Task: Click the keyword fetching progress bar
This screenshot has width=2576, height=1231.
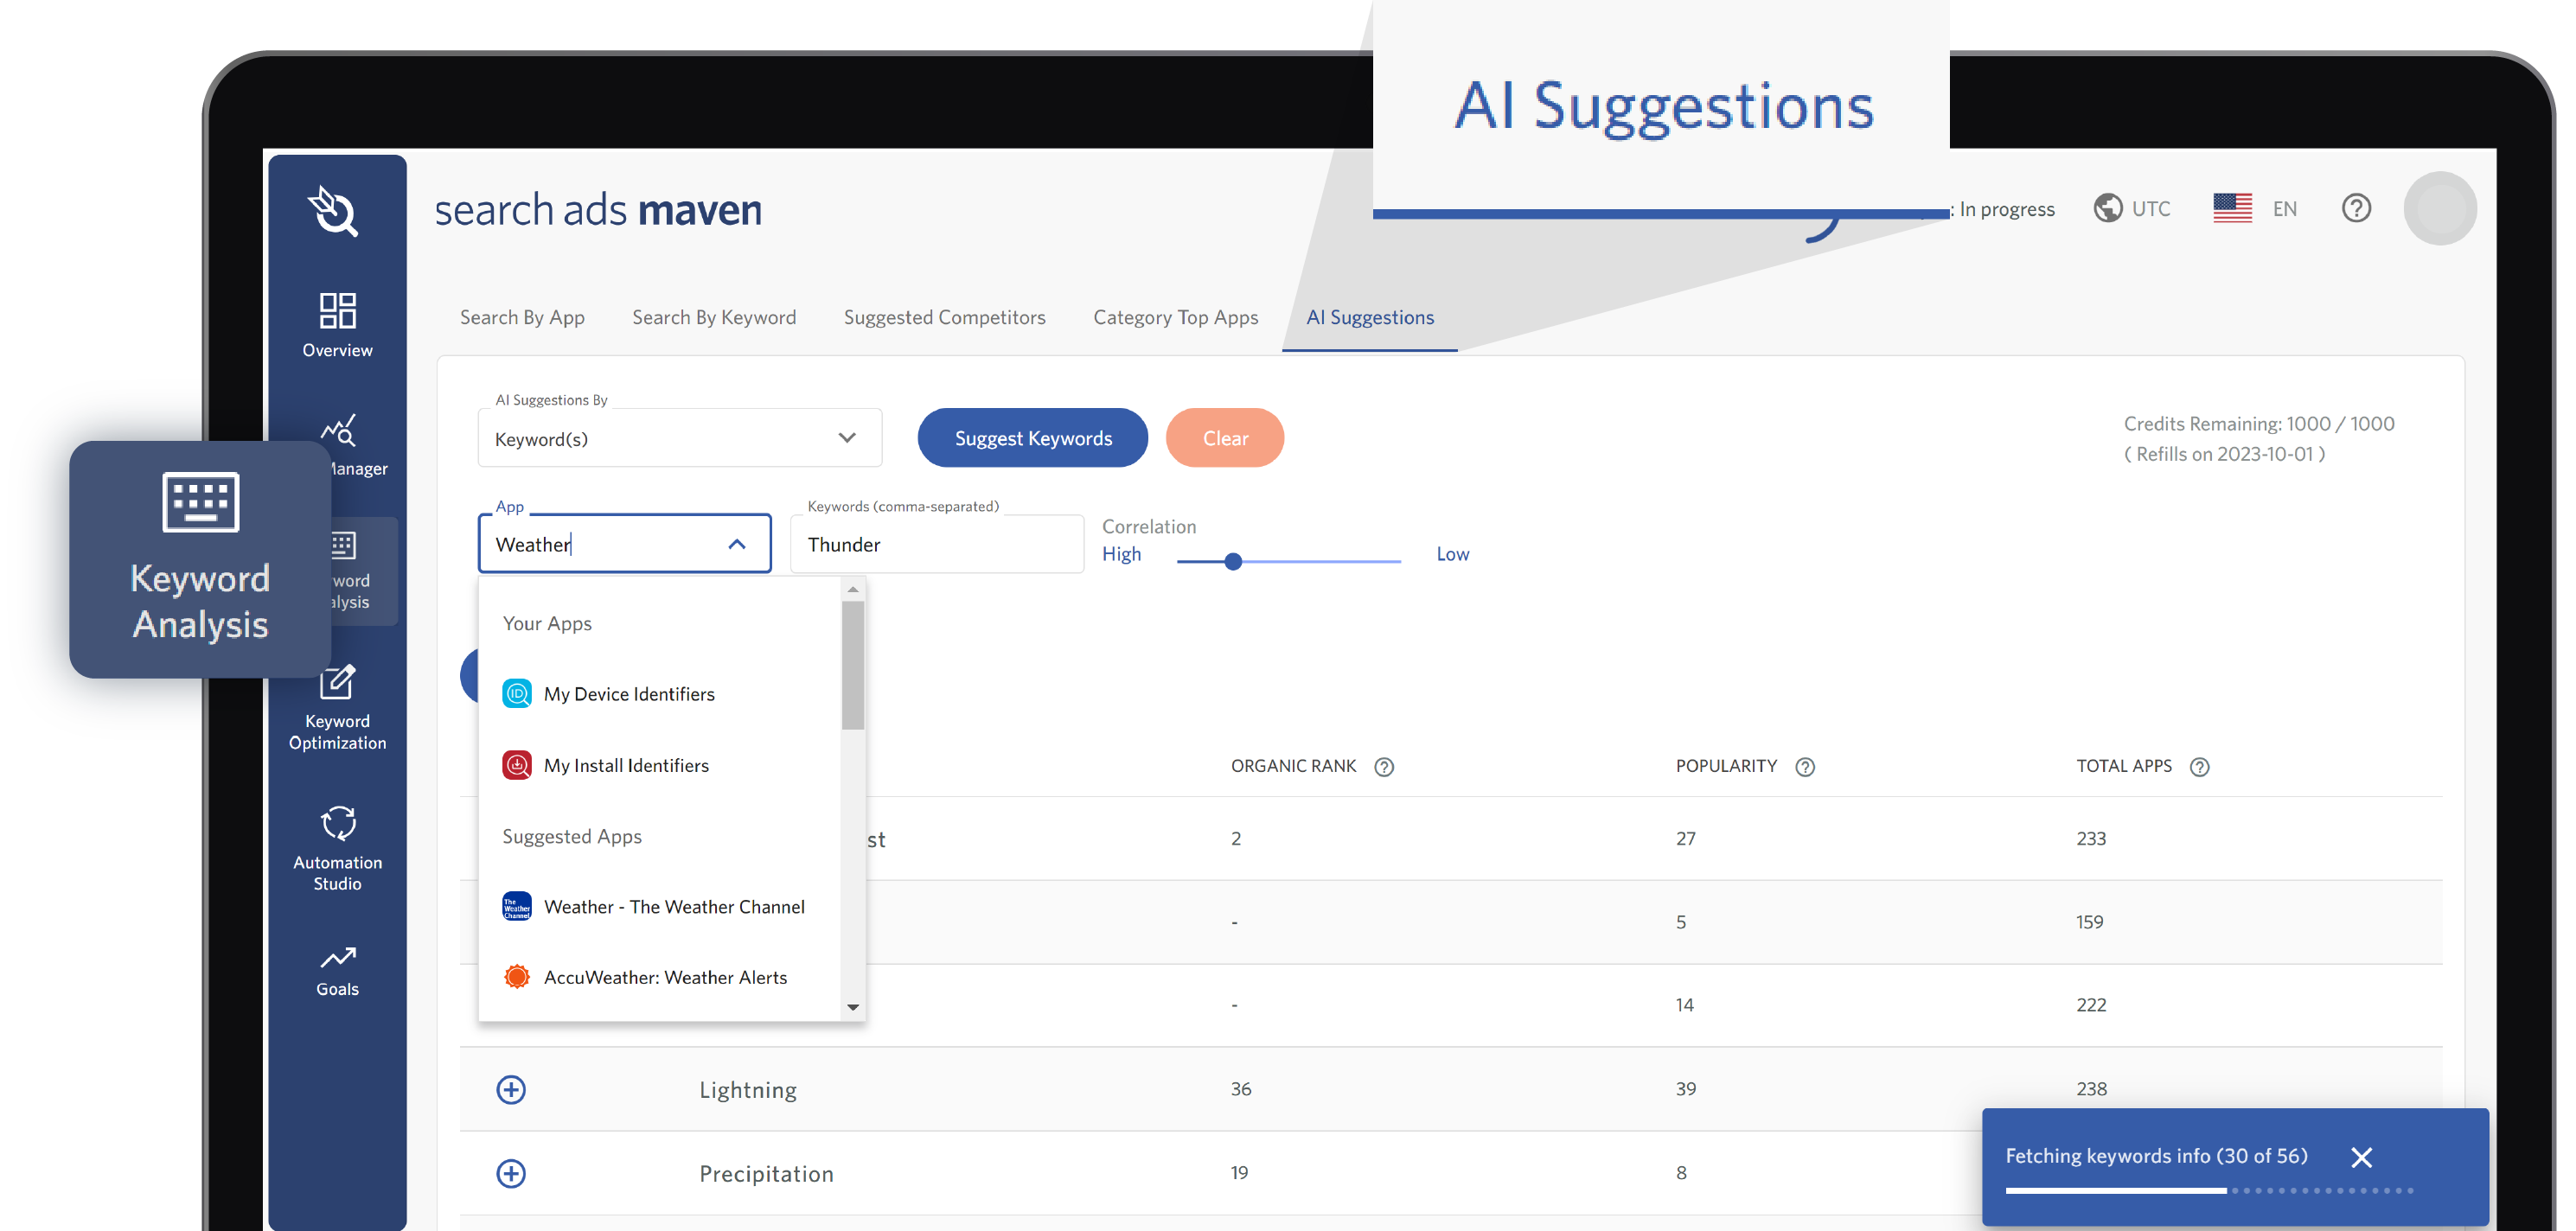Action: click(x=2210, y=1190)
